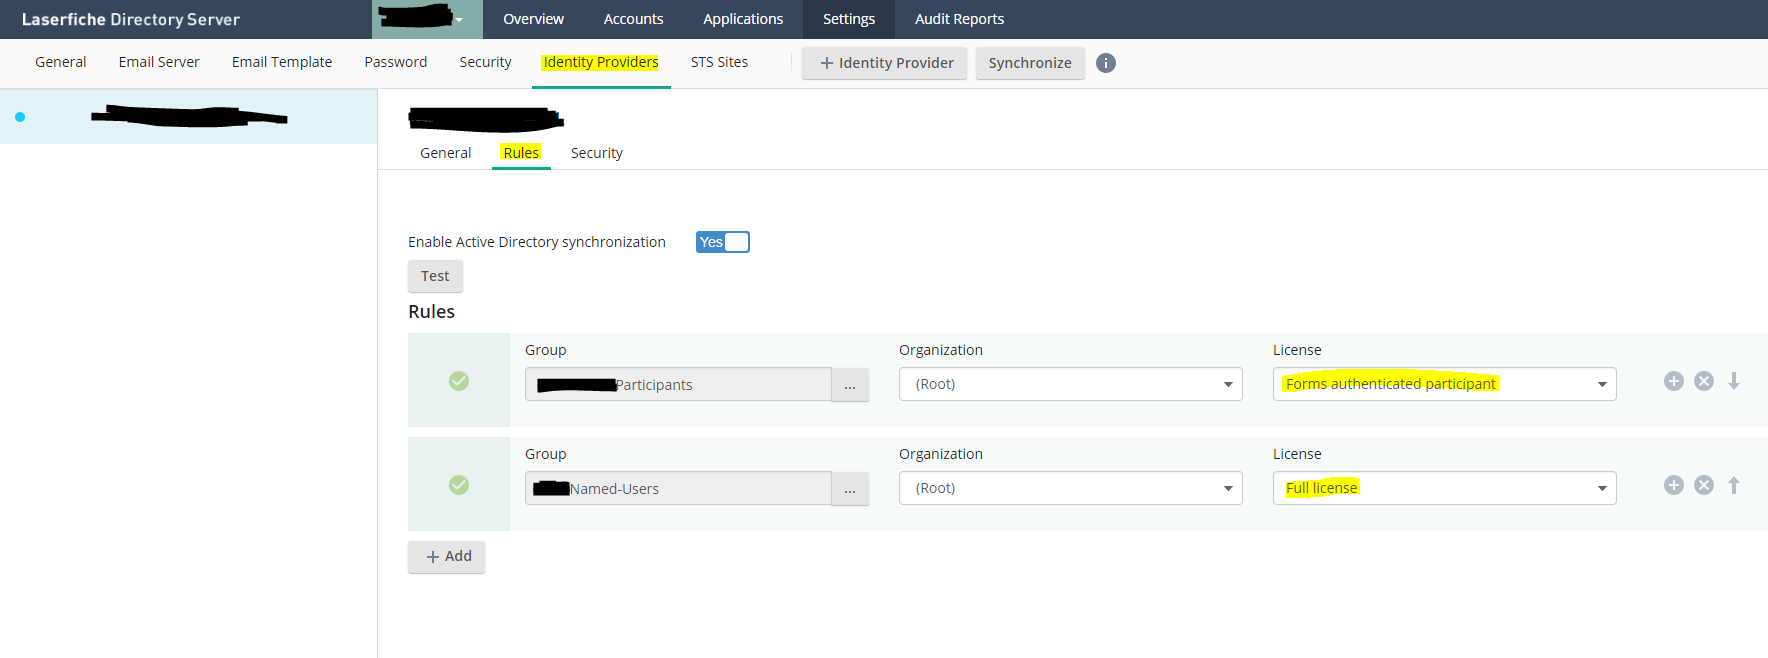Viewport: 1768px width, 658px height.
Task: Click the Synchronize button
Action: 1030,63
